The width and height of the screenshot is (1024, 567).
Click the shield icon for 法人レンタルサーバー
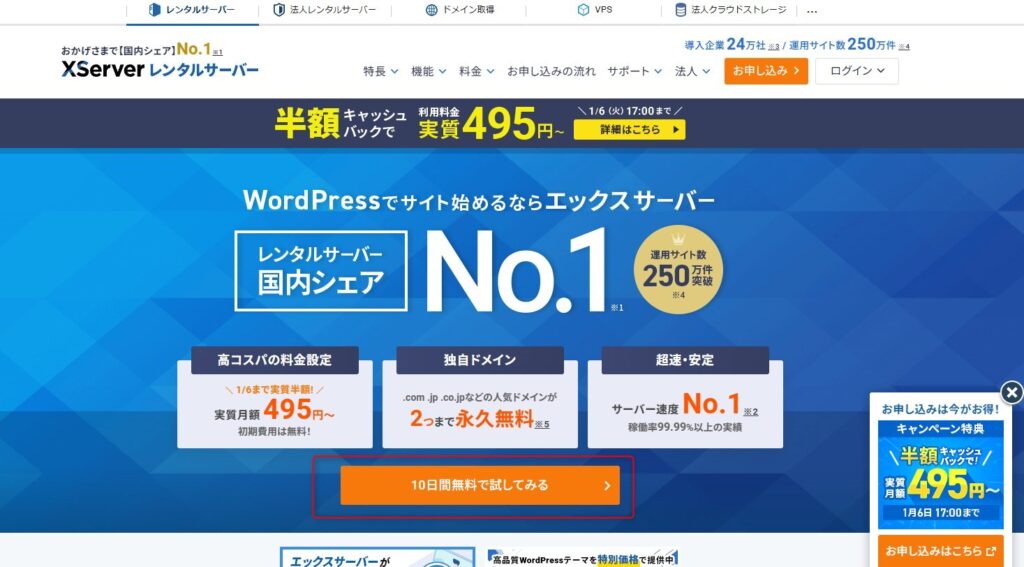click(x=279, y=10)
